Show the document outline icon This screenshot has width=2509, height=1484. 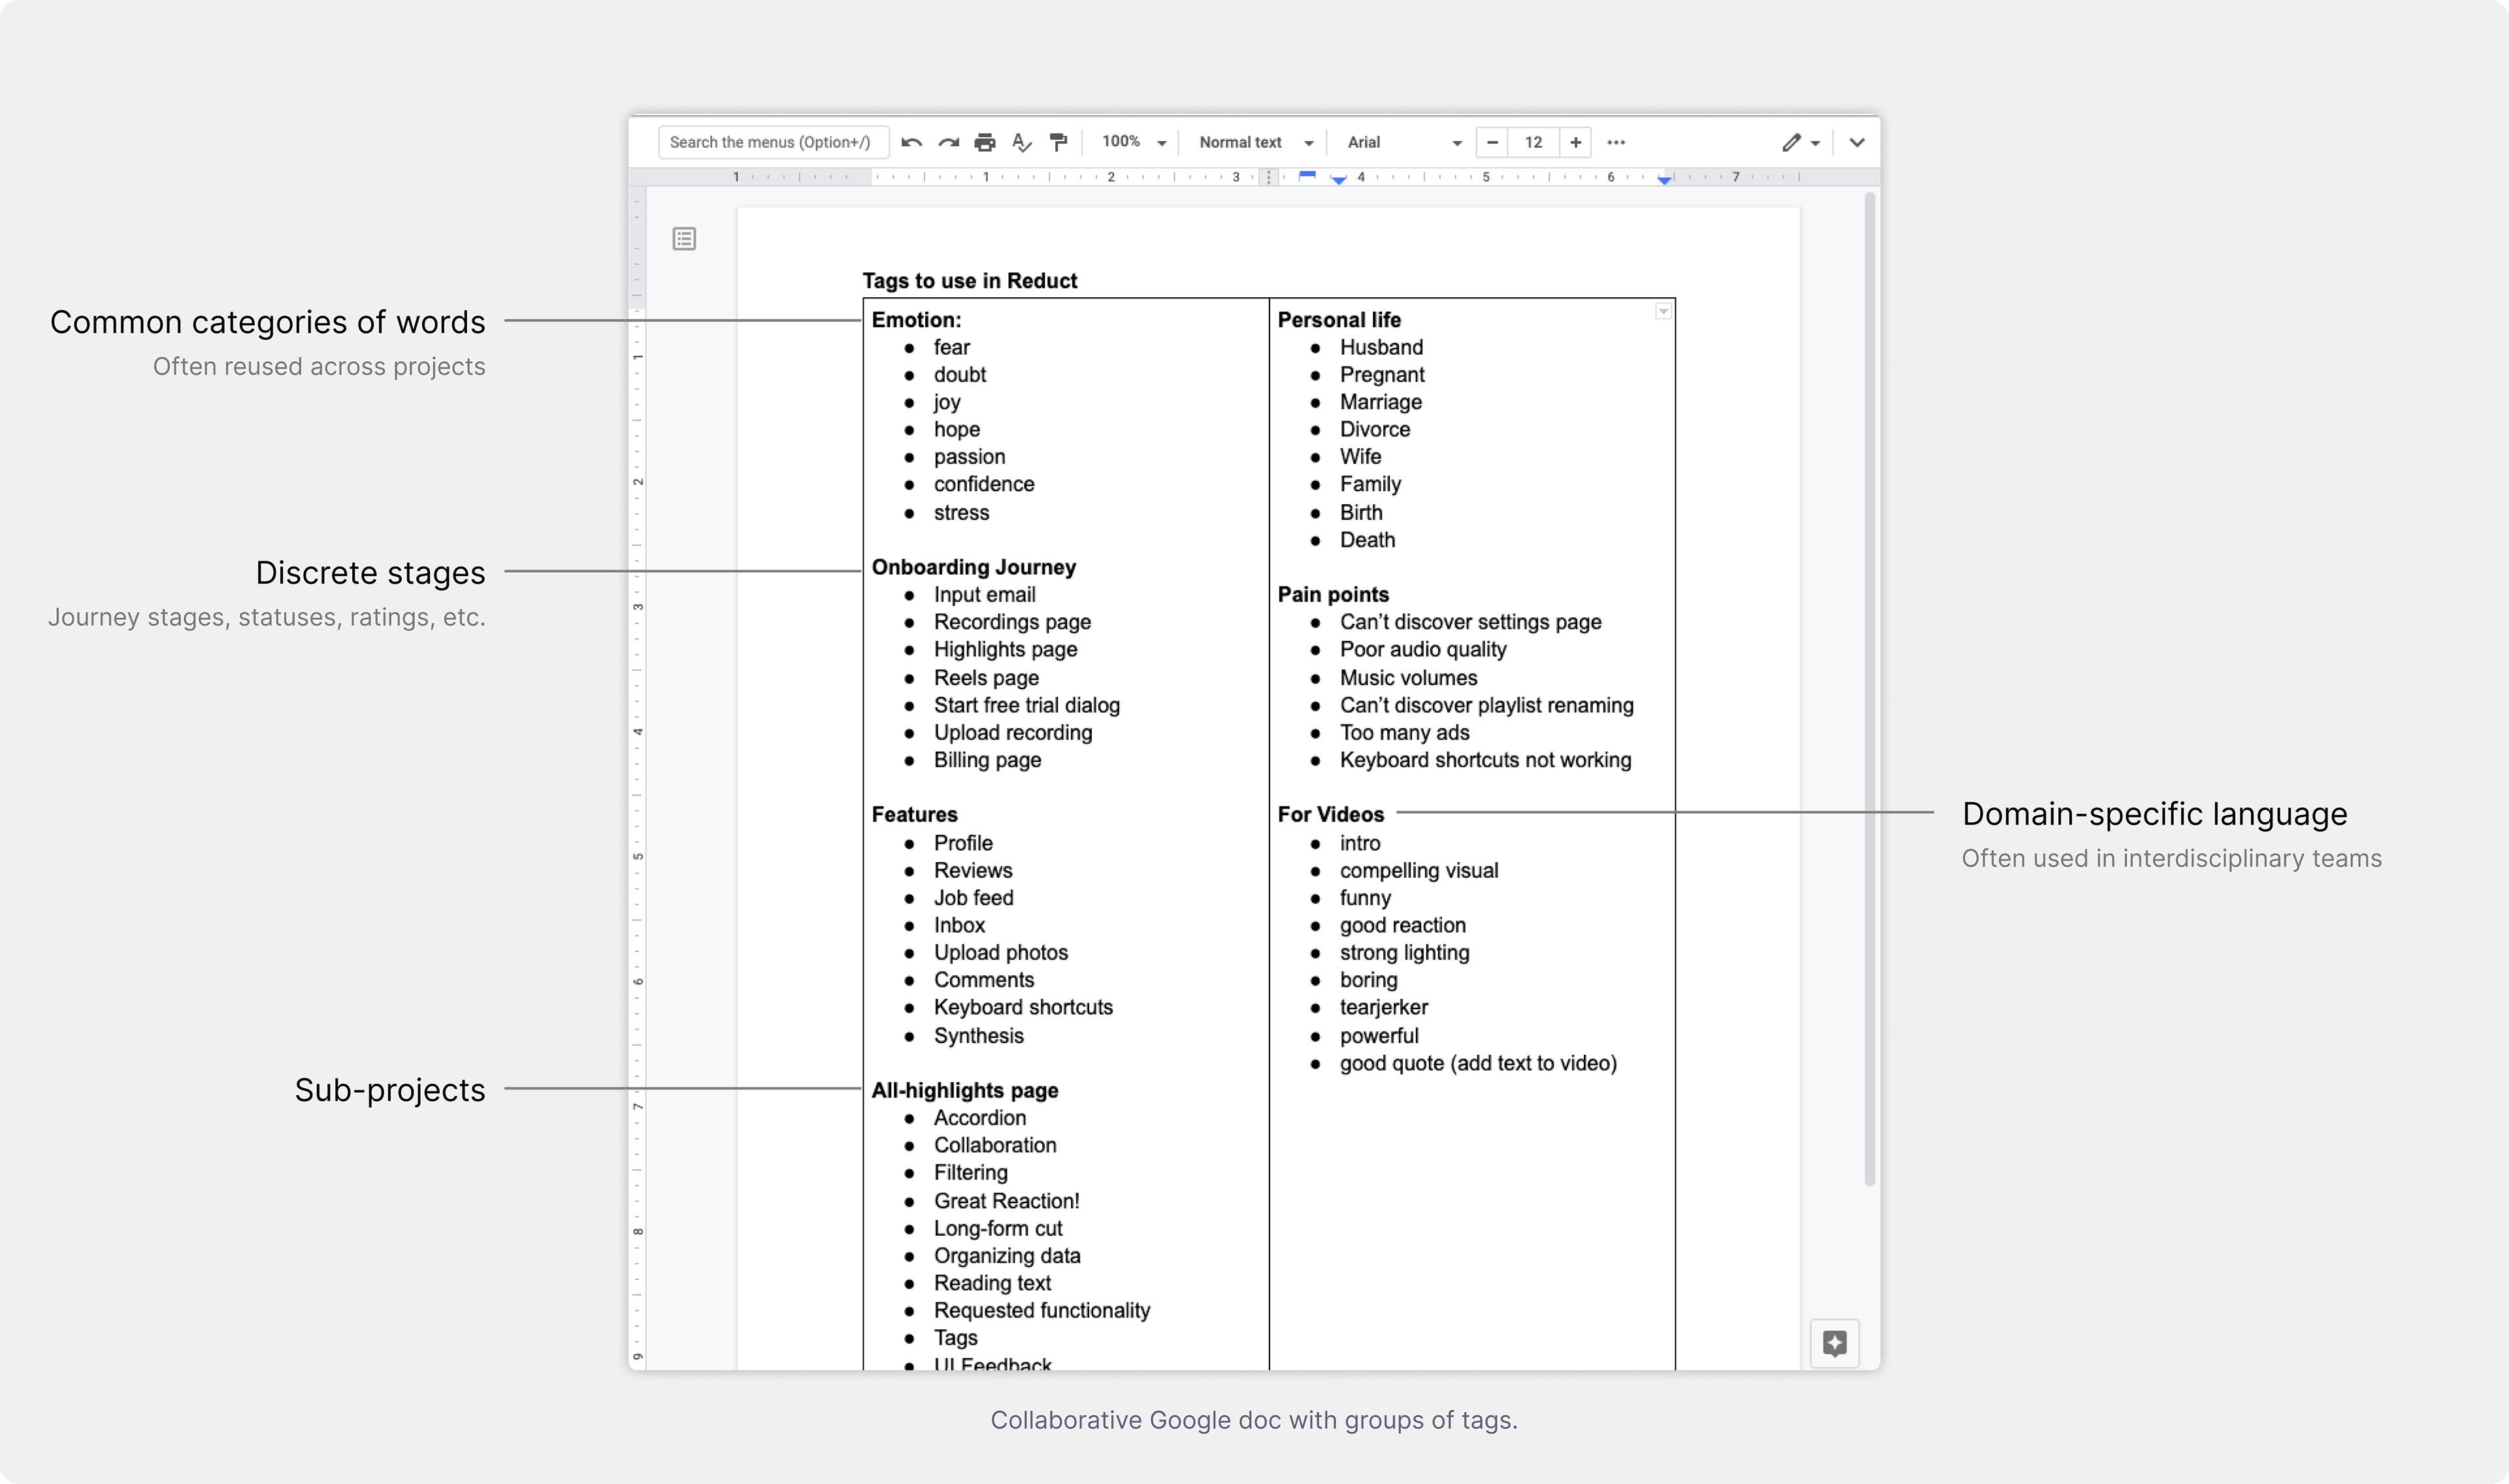click(684, 239)
